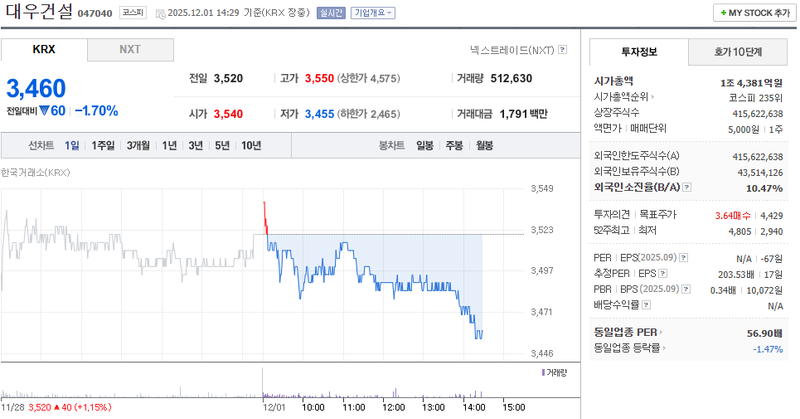Click the 실시간 badge button
800x419 pixels.
[x=331, y=13]
